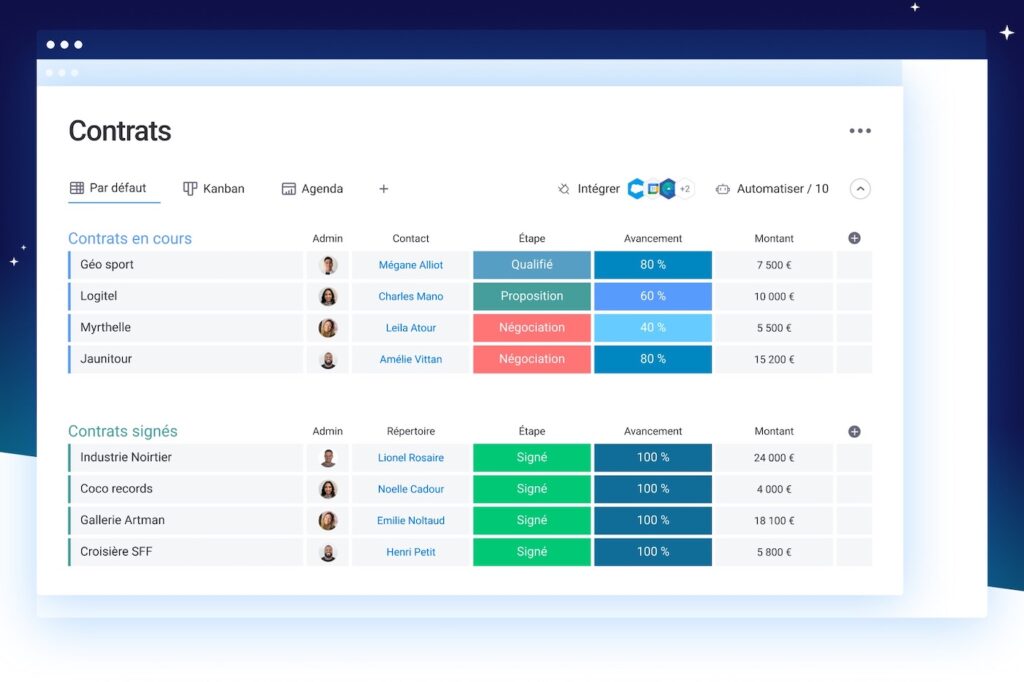The height and width of the screenshot is (682, 1024).
Task: Open admin avatar for Géo sport
Action: [328, 265]
